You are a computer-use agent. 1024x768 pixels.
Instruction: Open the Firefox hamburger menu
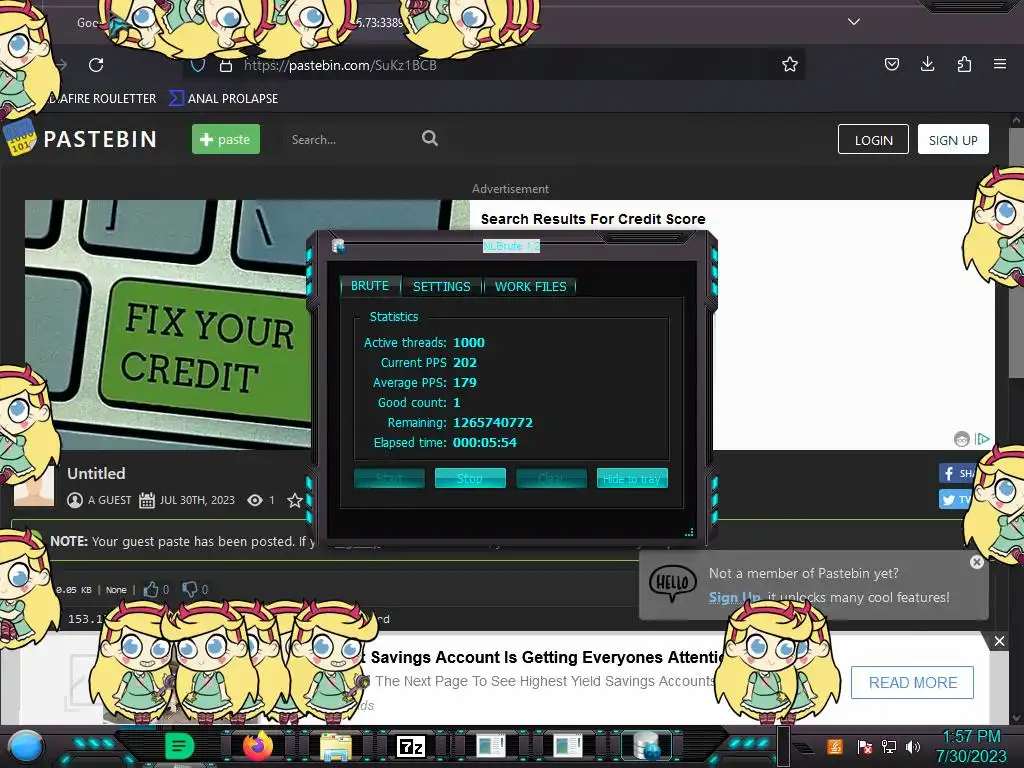1000,64
